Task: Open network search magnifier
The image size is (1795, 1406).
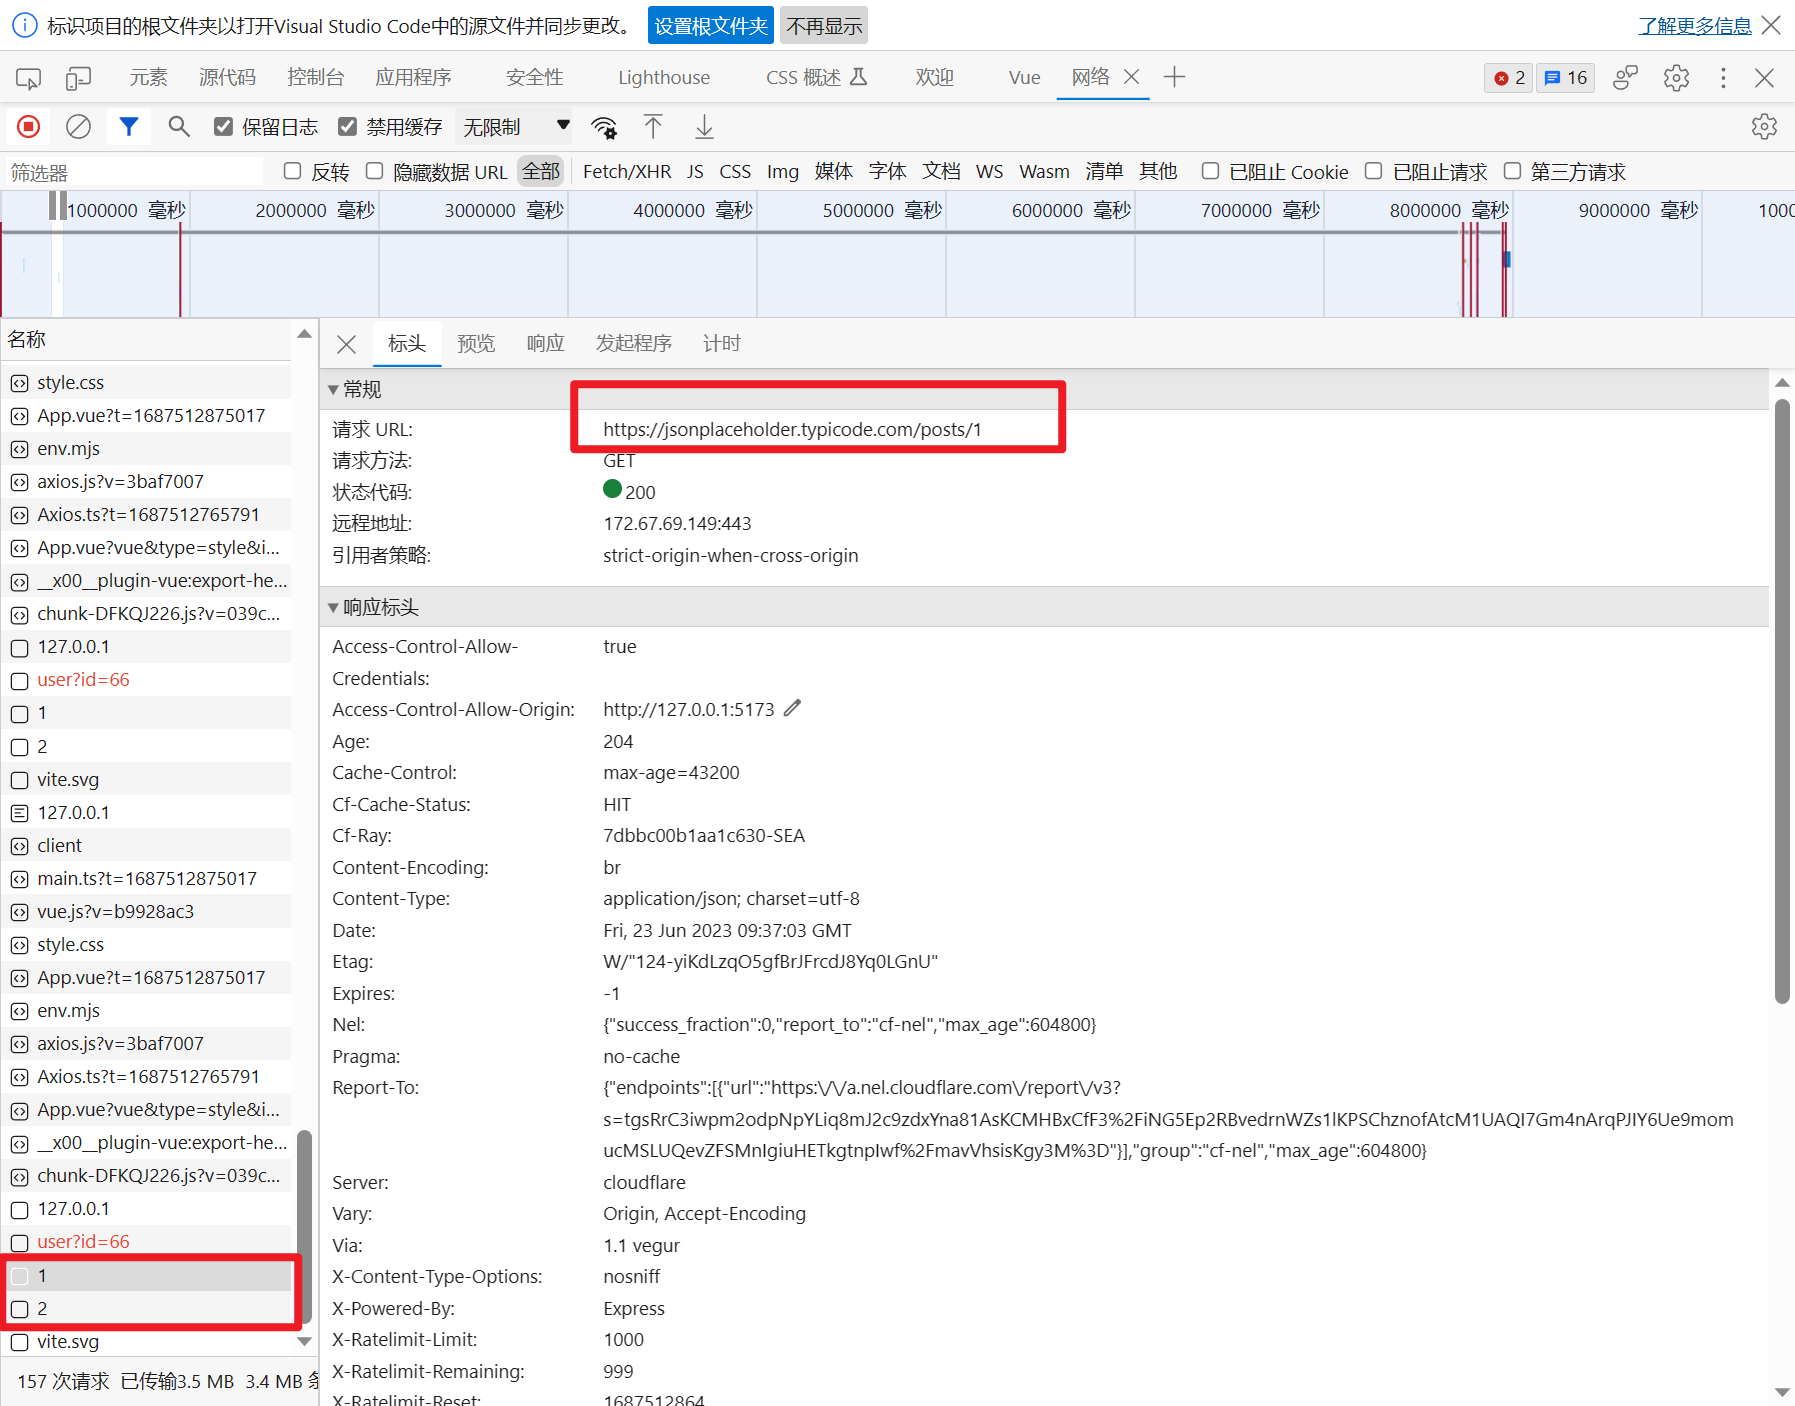Action: 179,127
